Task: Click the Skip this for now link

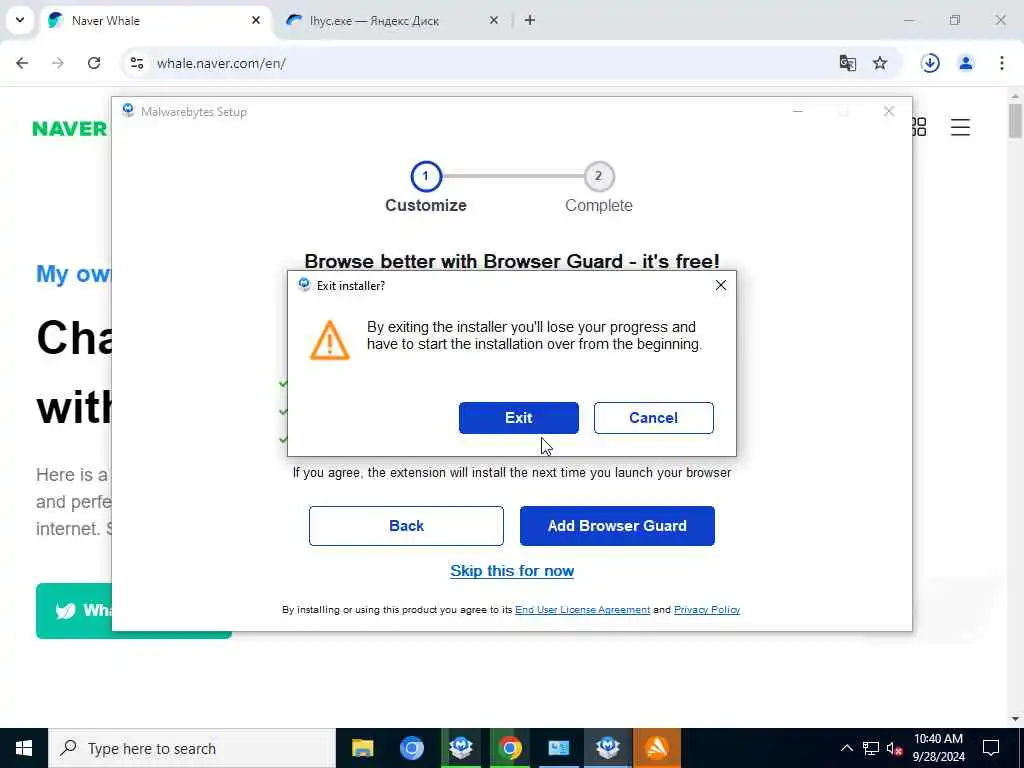Action: point(512,571)
